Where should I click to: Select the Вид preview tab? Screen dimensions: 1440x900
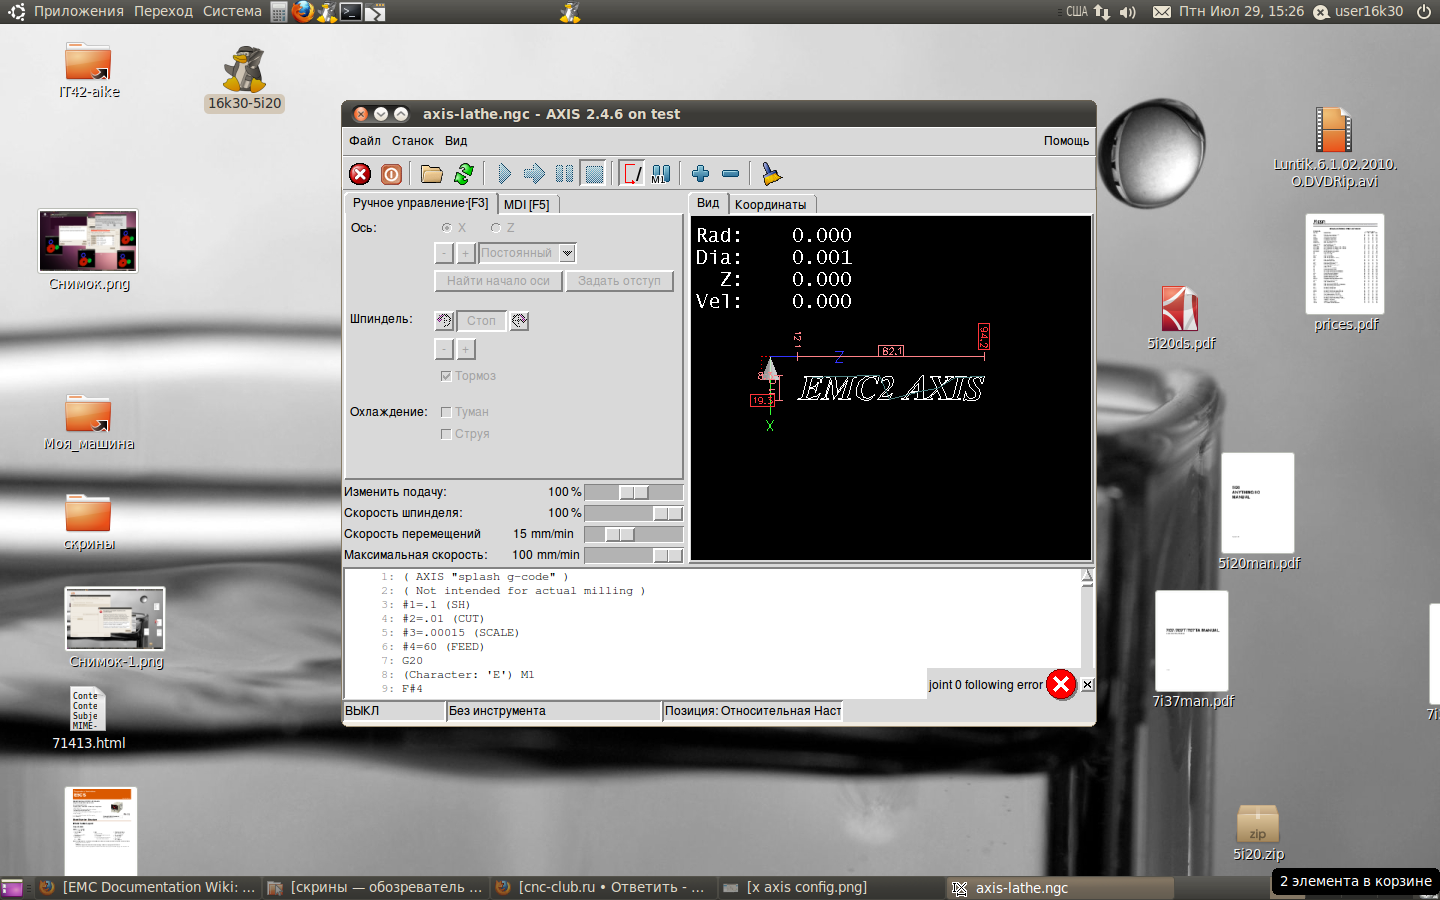pos(708,203)
